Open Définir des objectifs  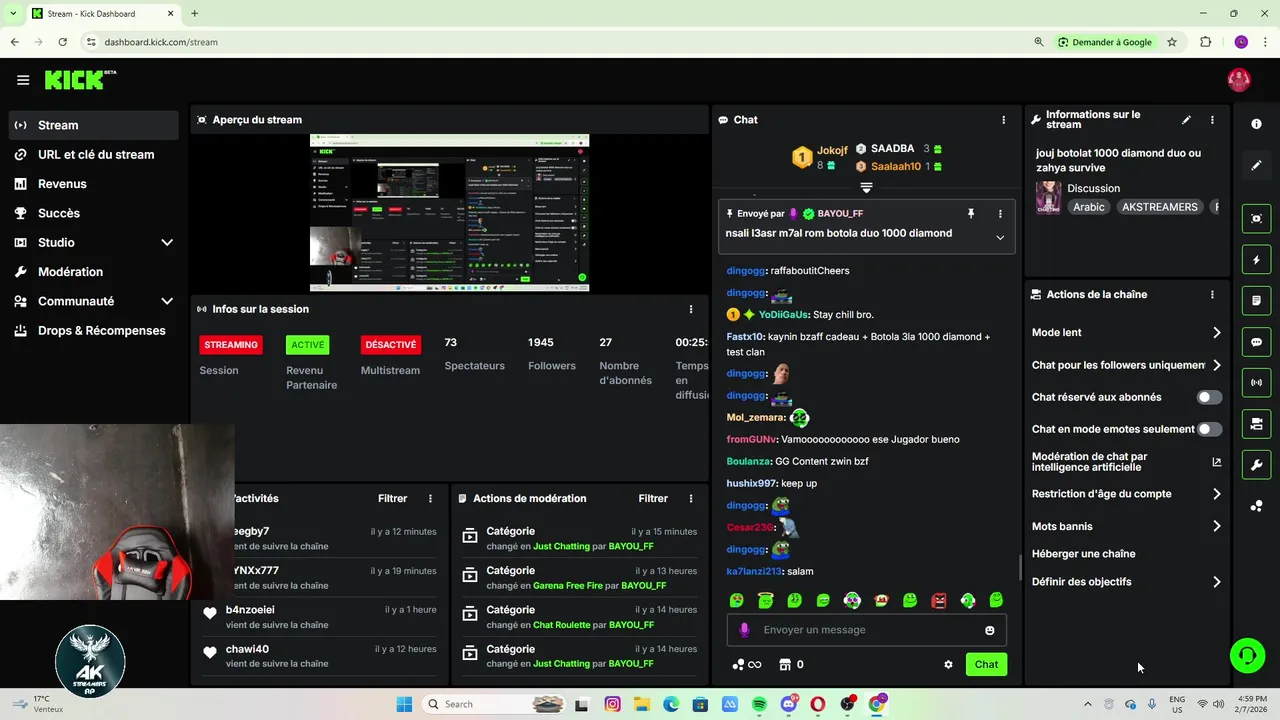[x=1127, y=582]
